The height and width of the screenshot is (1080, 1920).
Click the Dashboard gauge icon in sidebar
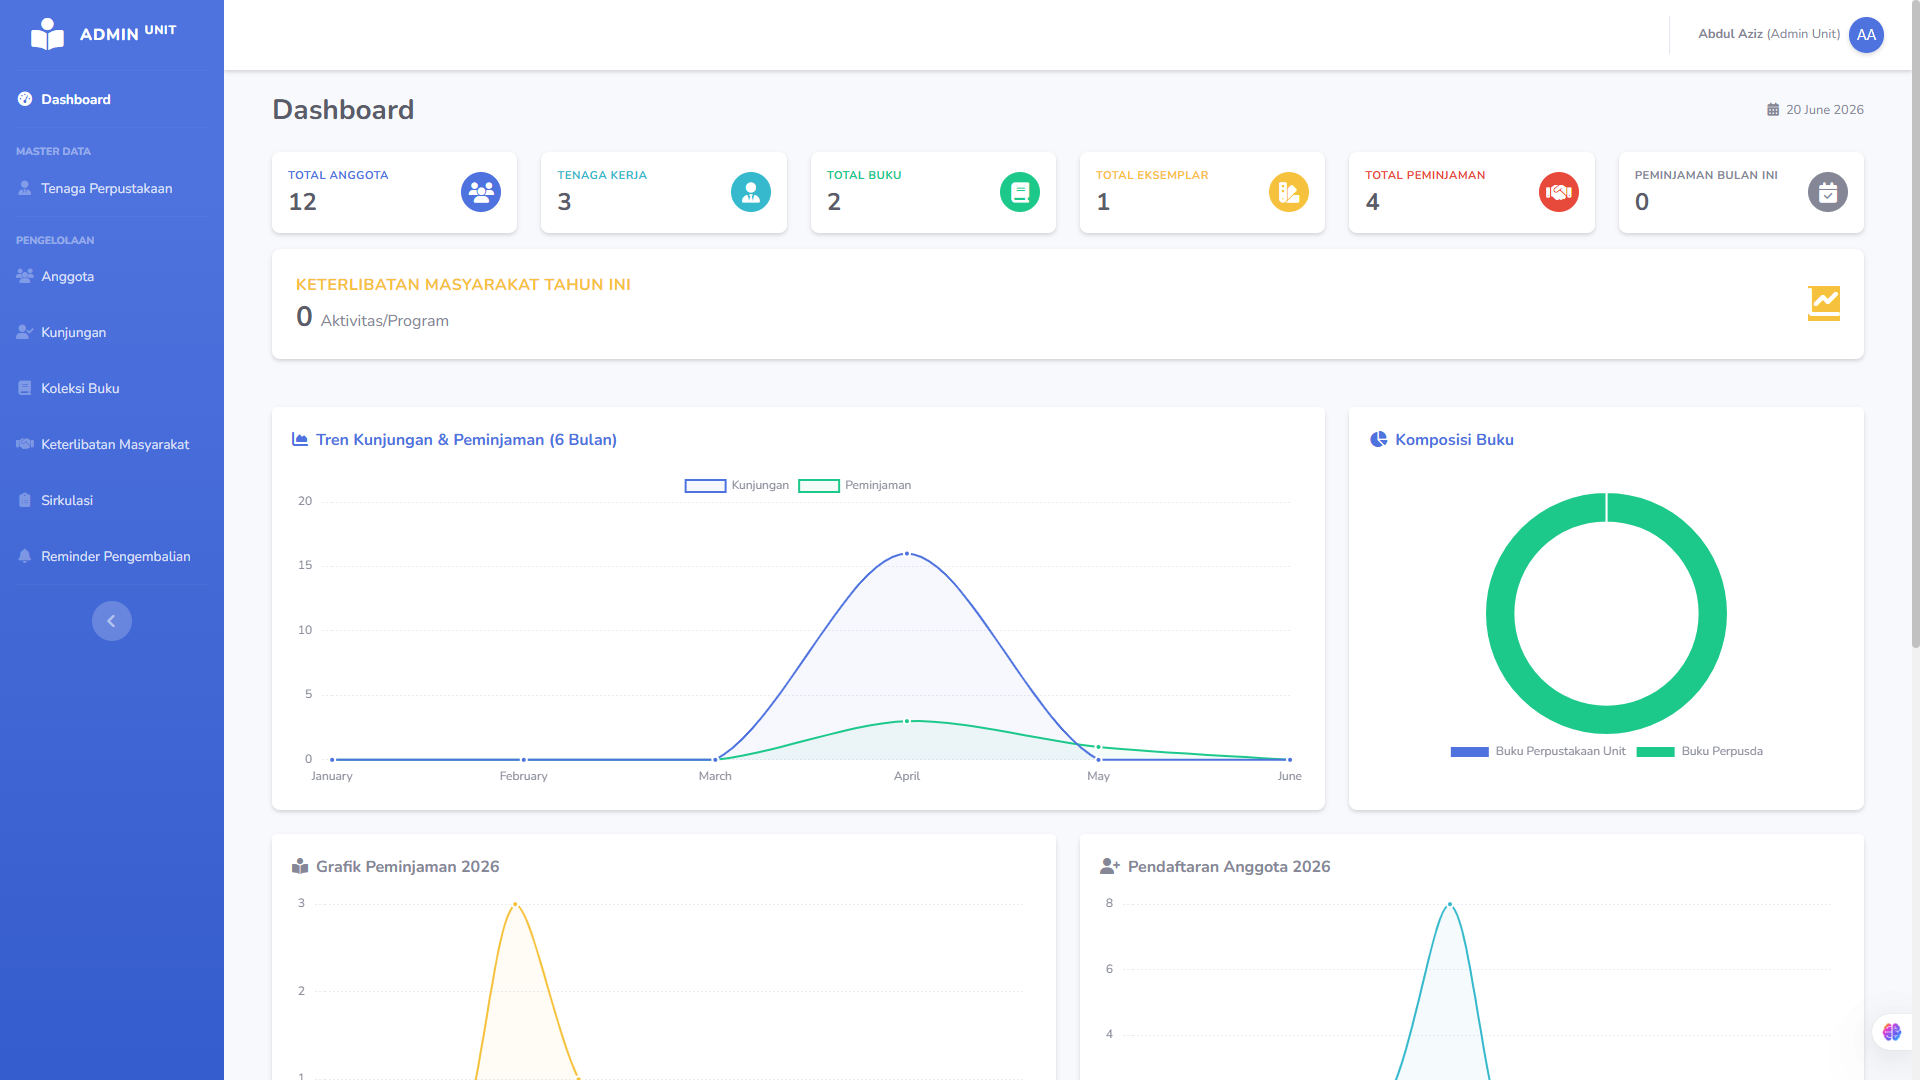coord(25,99)
